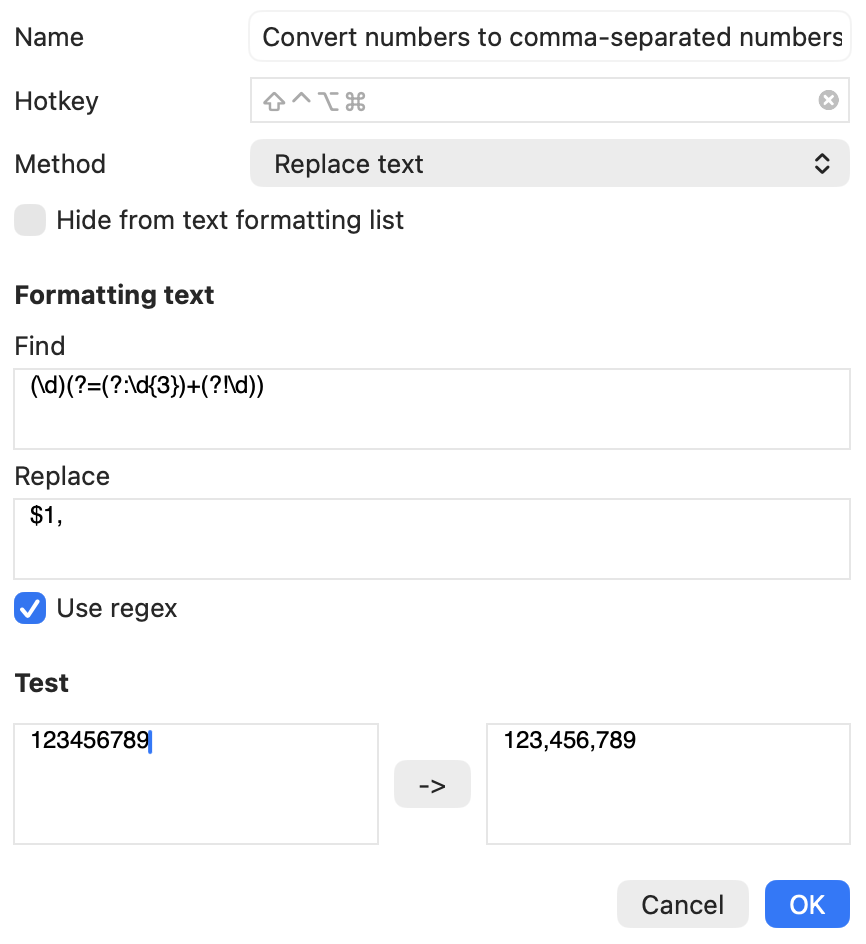Click the Test input box with 123456789

[x=196, y=784]
